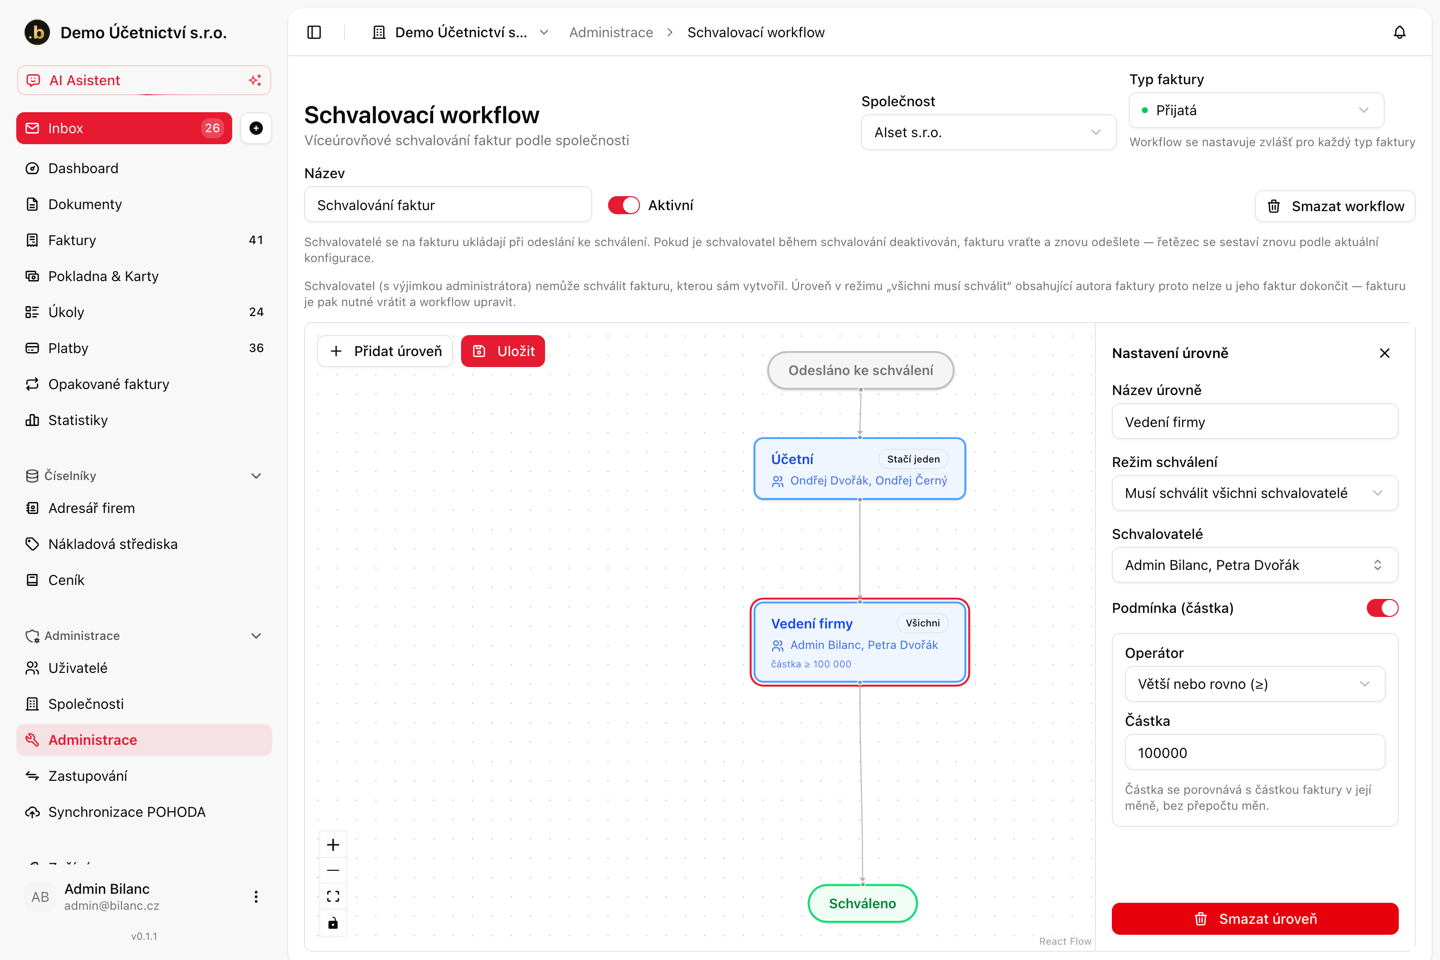Select the Vedení firmy workflow node
This screenshot has height=960, width=1440.
click(860, 642)
